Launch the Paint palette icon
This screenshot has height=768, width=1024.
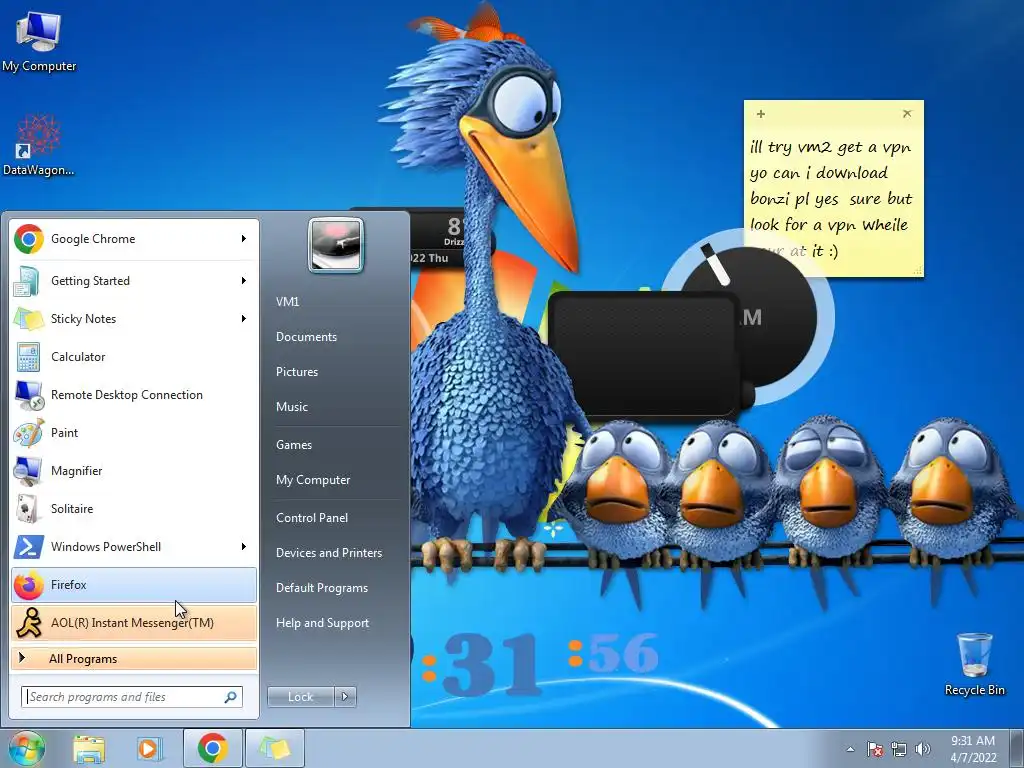pos(29,432)
